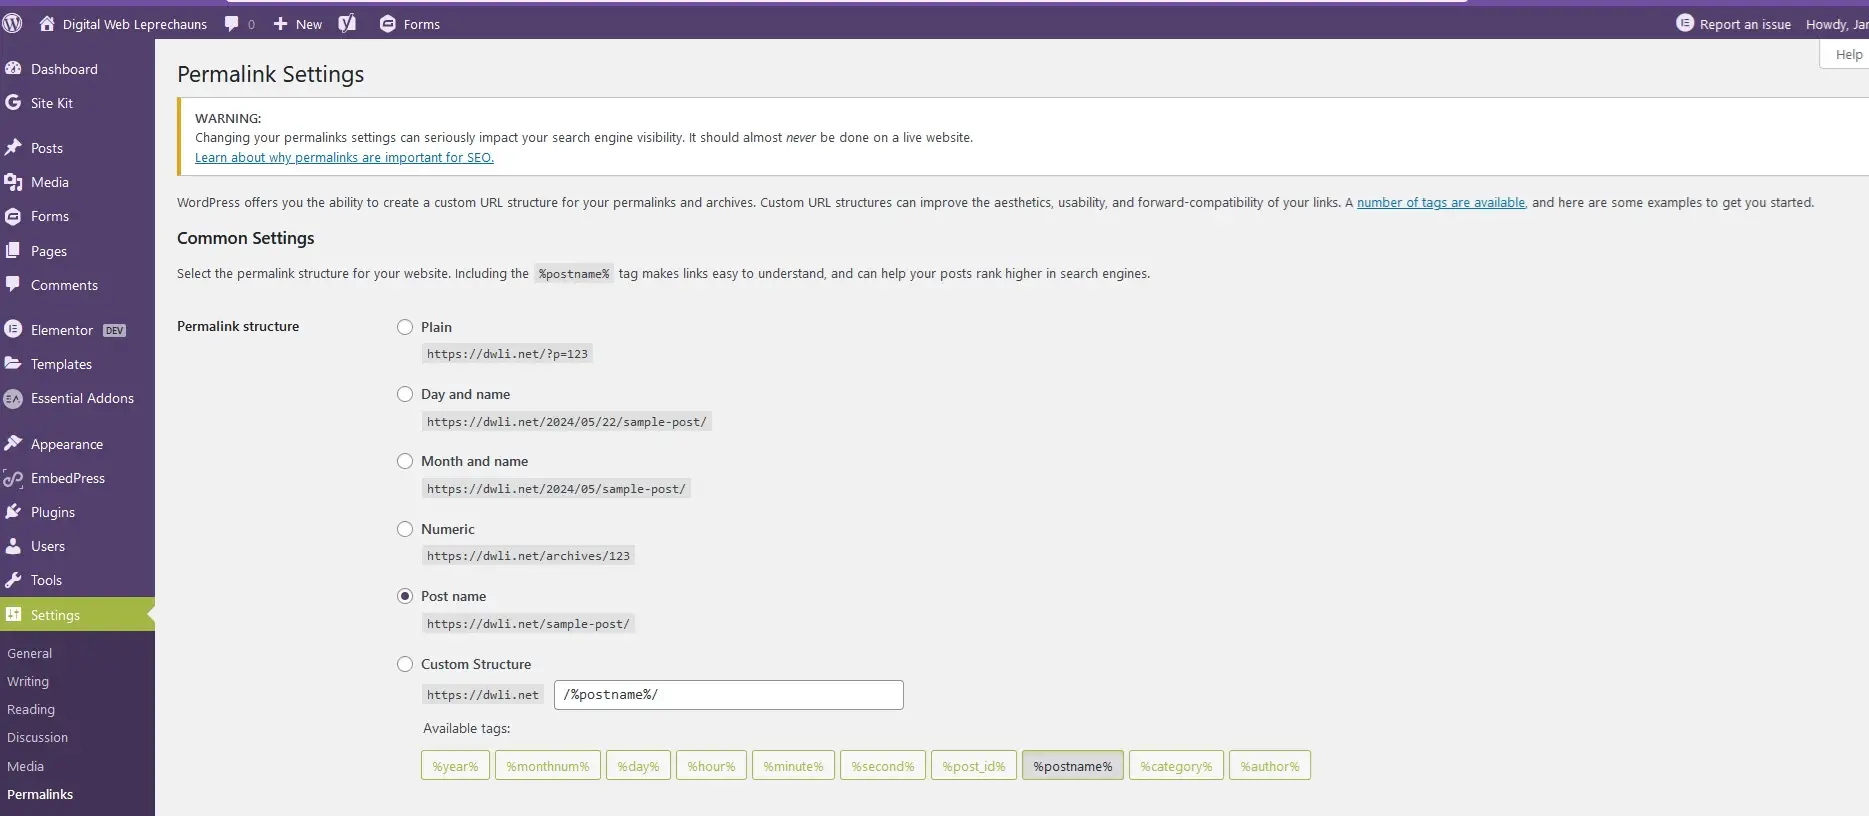Add the %category% tag button
Image resolution: width=1869 pixels, height=816 pixels.
tap(1176, 766)
